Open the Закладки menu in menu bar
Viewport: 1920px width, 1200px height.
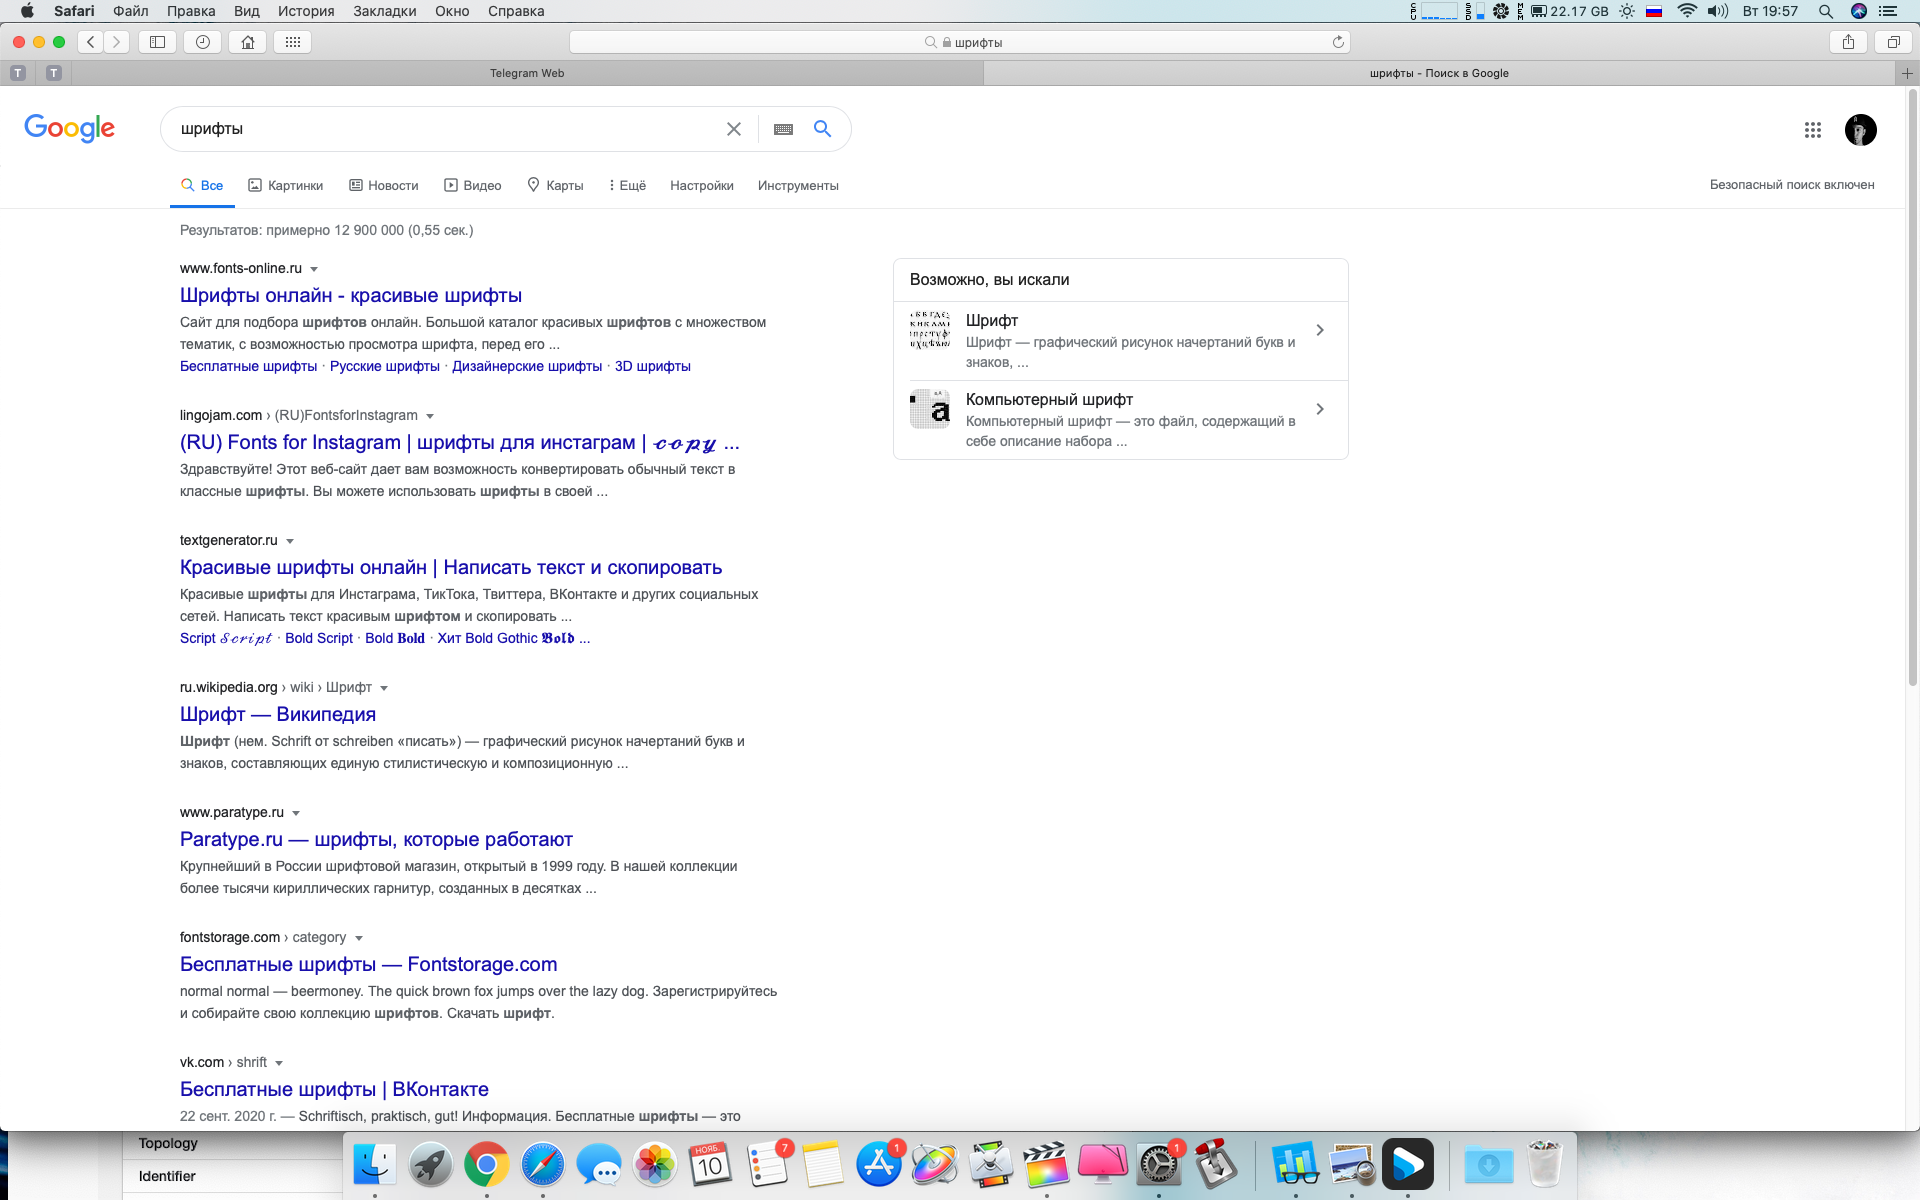385,11
